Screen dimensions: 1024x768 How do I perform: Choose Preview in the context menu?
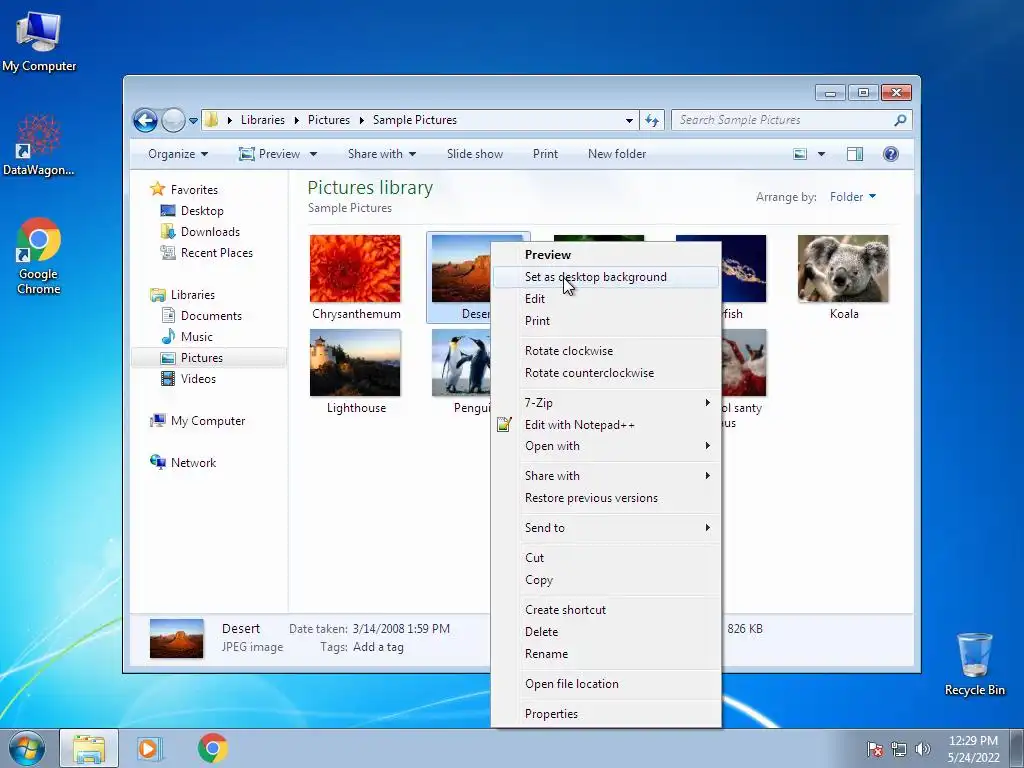click(x=606, y=255)
